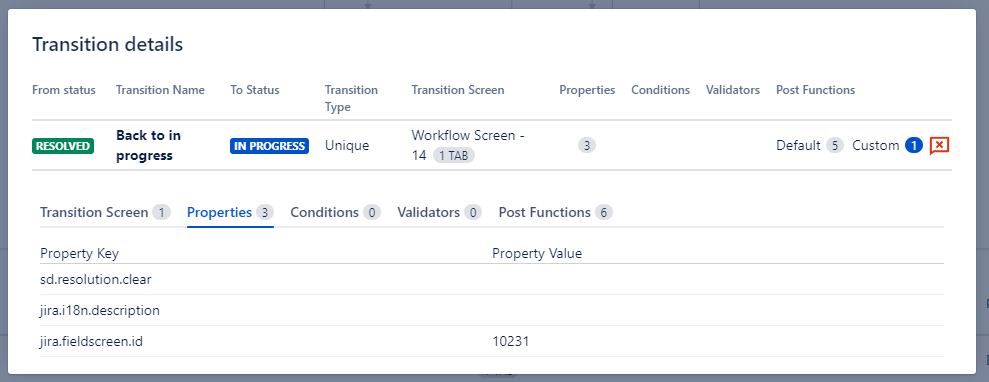The height and width of the screenshot is (382, 989).
Task: Click the Properties count badge in row
Action: coord(587,146)
